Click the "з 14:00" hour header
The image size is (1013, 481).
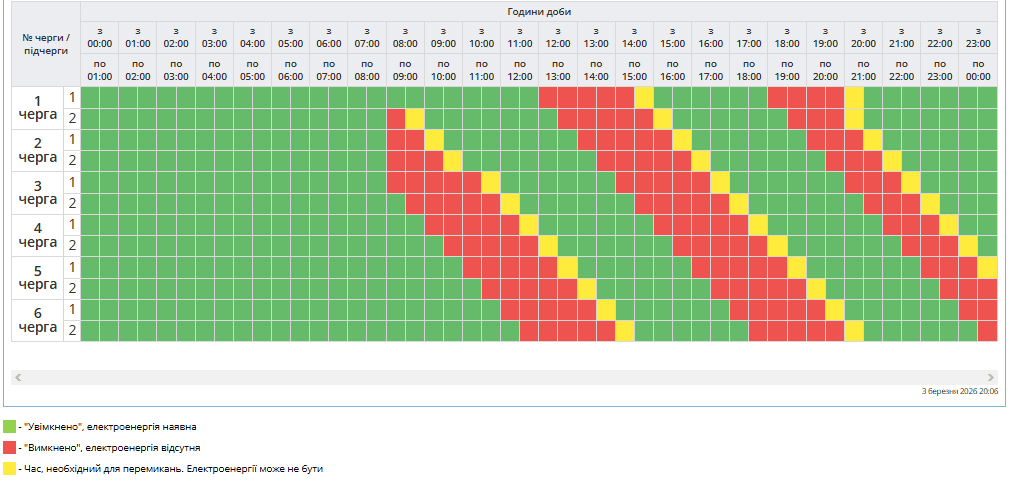click(634, 37)
